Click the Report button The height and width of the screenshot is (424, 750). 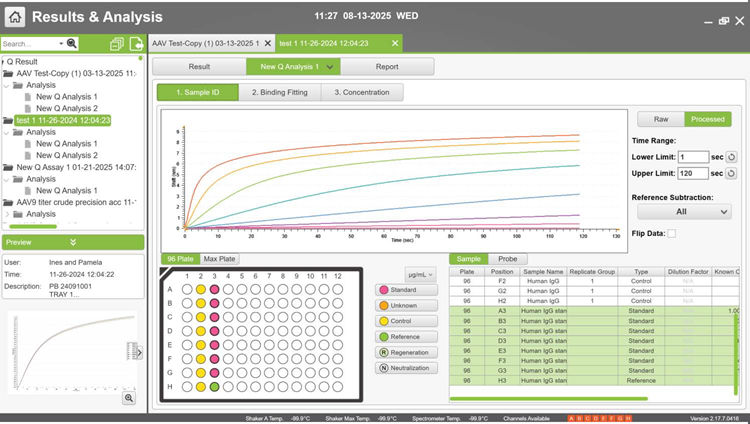(x=387, y=66)
